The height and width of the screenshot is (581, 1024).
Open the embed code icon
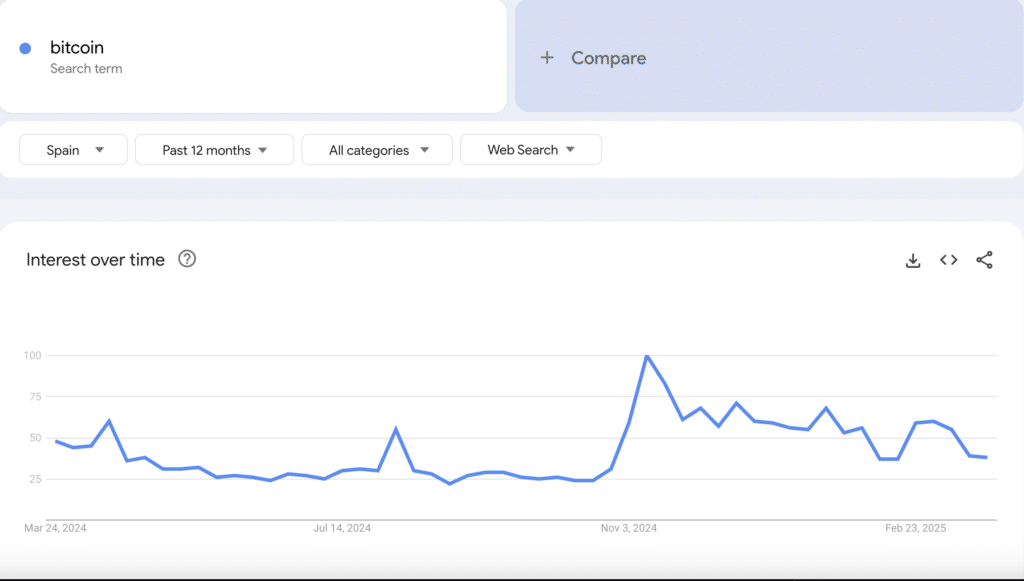click(x=948, y=260)
